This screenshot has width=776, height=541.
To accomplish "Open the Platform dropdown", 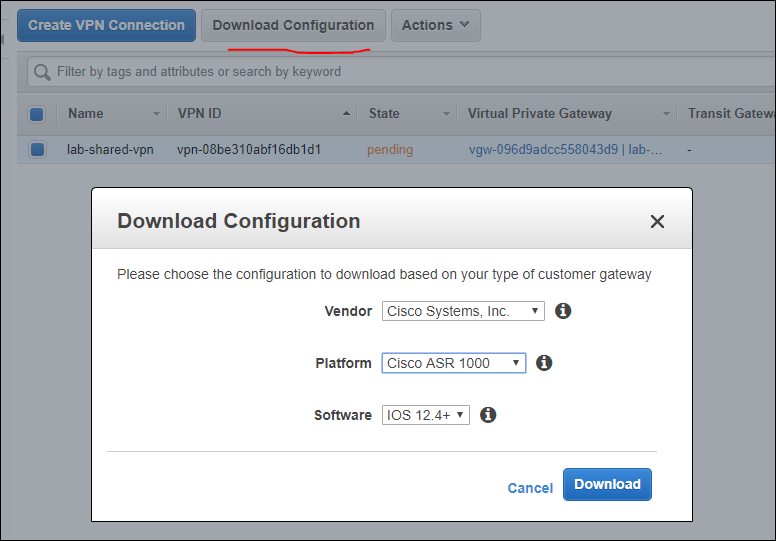I will 454,363.
